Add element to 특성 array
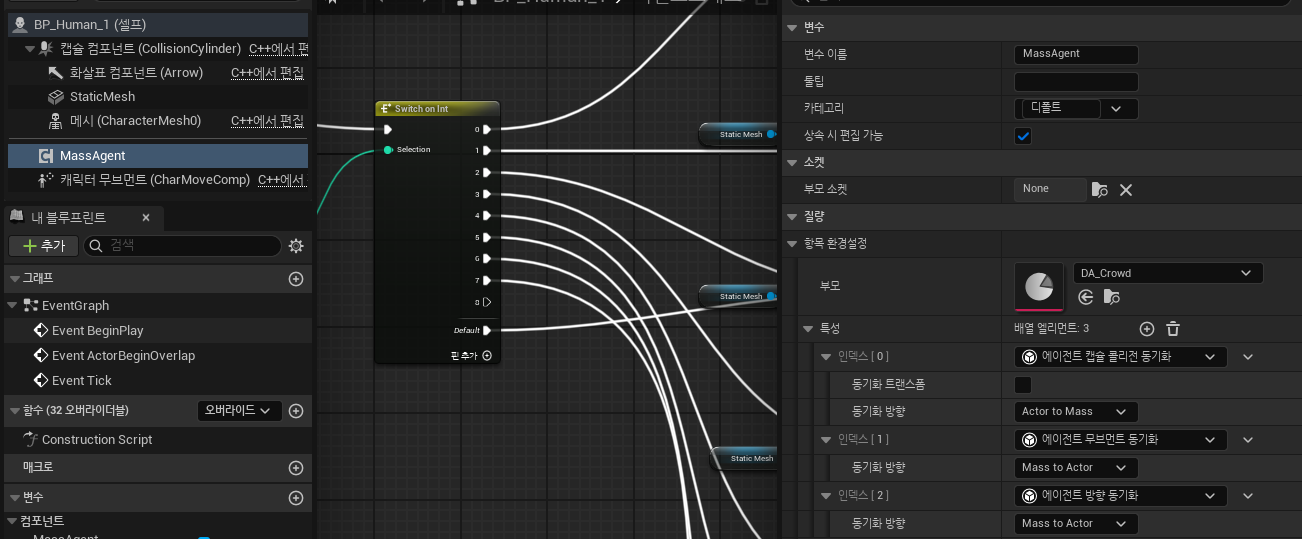 pyautogui.click(x=1147, y=329)
